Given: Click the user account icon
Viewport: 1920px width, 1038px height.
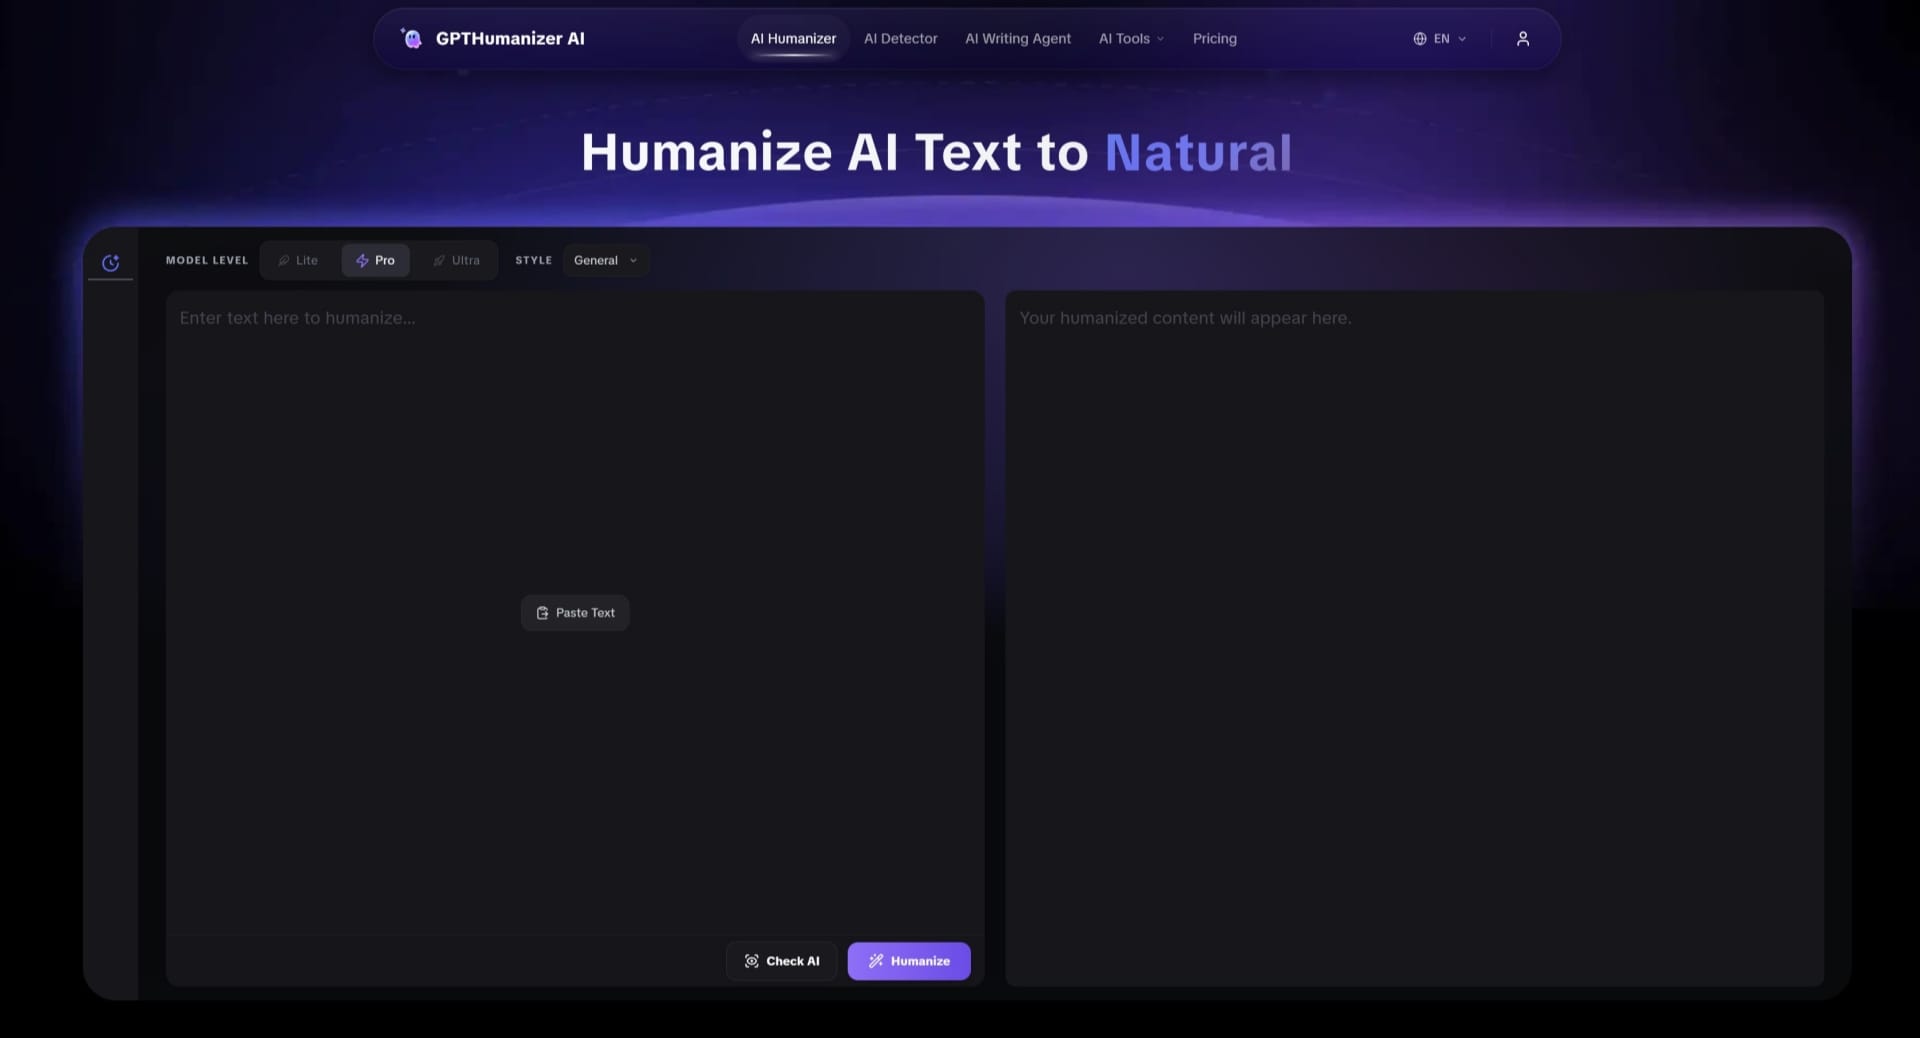Looking at the screenshot, I should [x=1523, y=39].
